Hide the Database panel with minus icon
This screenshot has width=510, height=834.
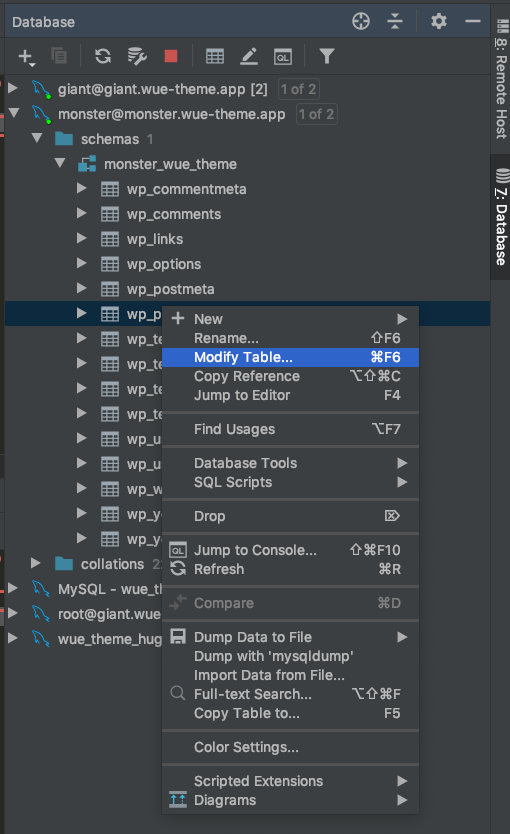(x=473, y=21)
